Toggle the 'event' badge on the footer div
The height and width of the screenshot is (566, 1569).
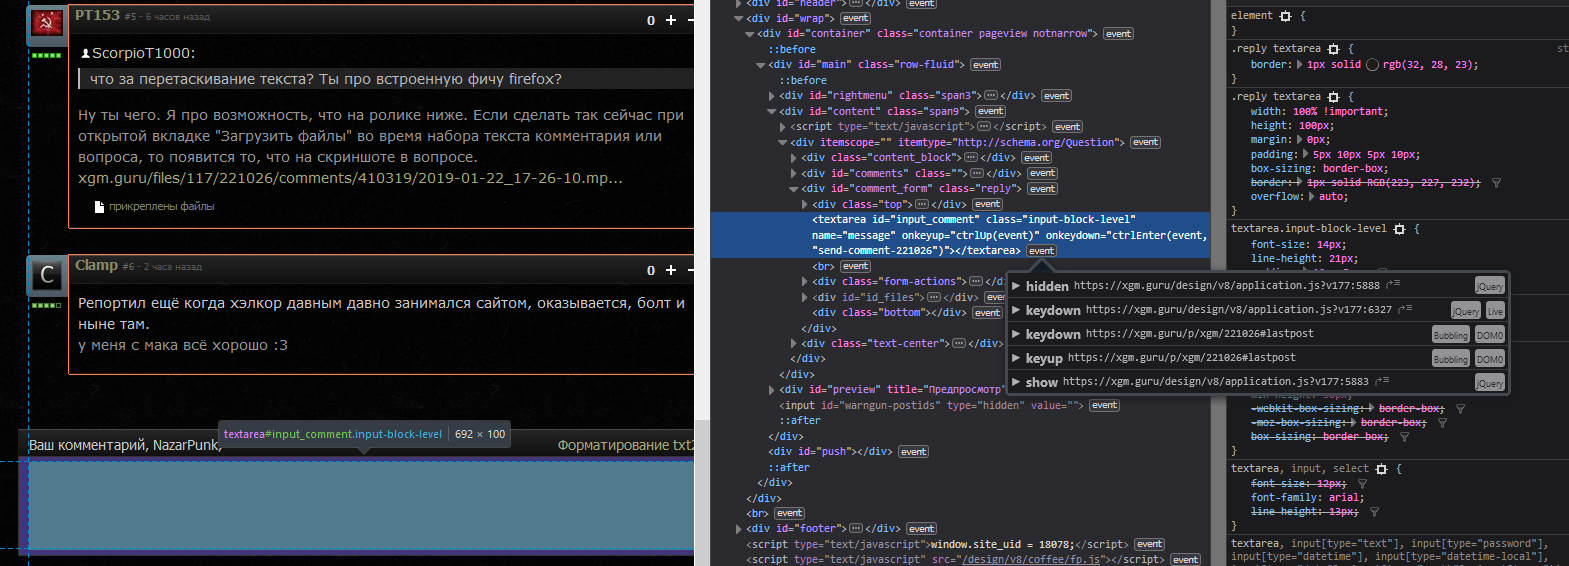tap(921, 529)
